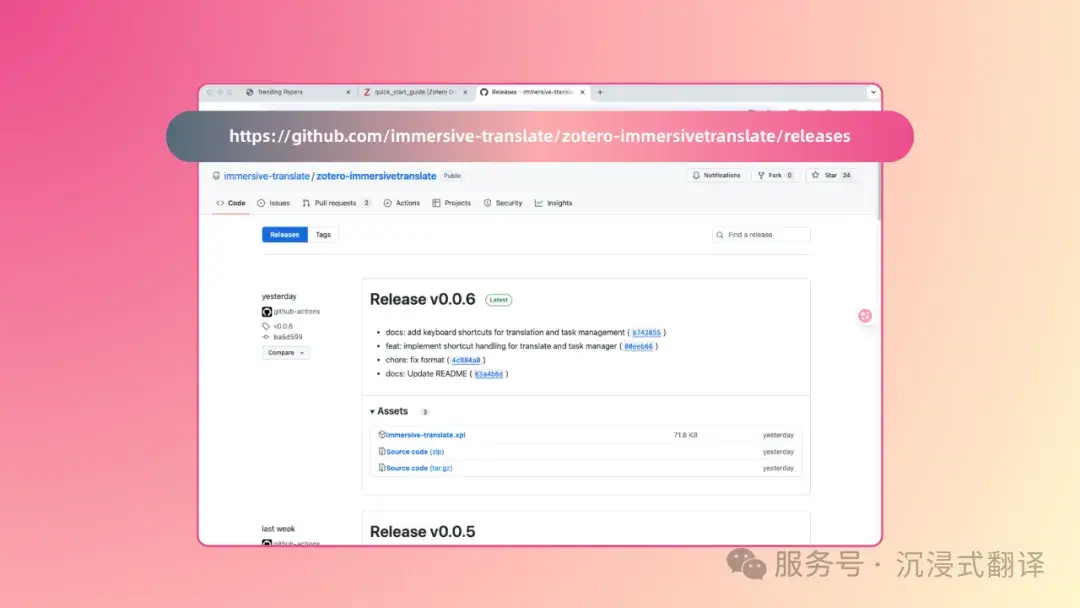Open the browser tab list chevron
This screenshot has width=1080, height=608.
(873, 91)
